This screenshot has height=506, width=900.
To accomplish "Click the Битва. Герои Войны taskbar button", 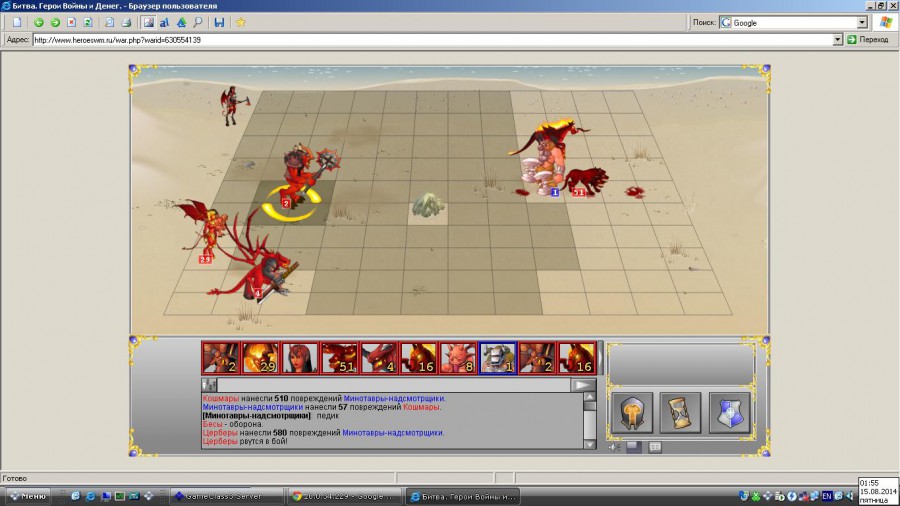I will tap(462, 496).
